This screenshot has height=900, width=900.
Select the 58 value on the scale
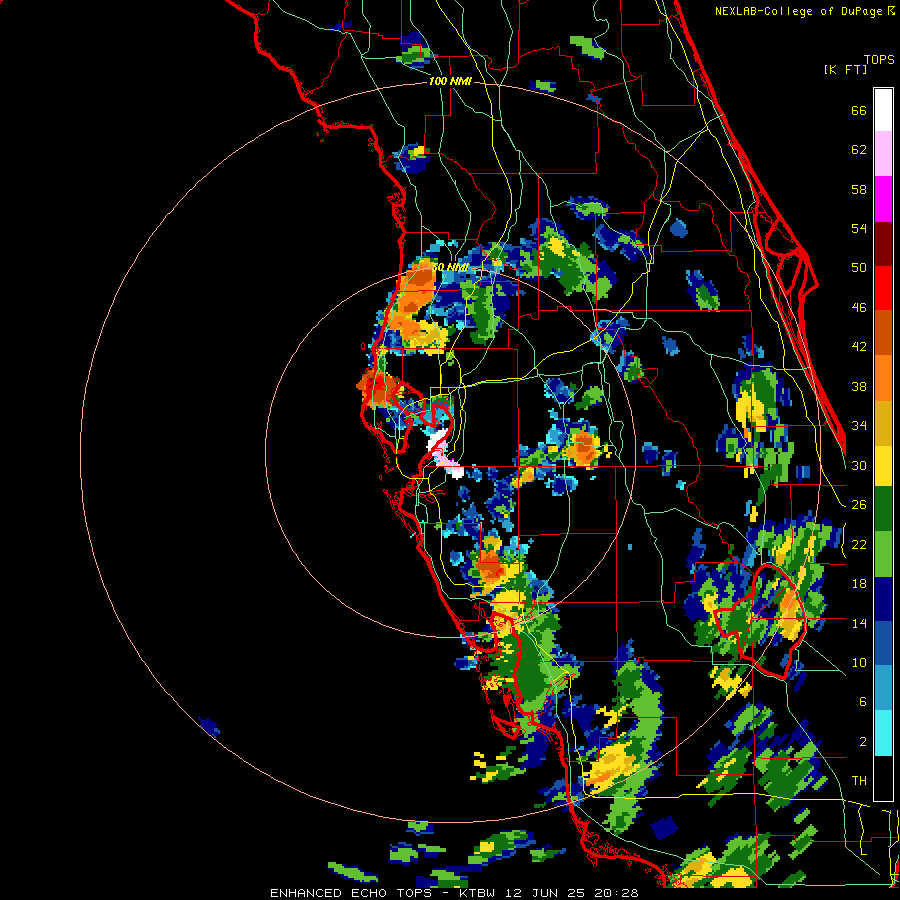point(859,189)
